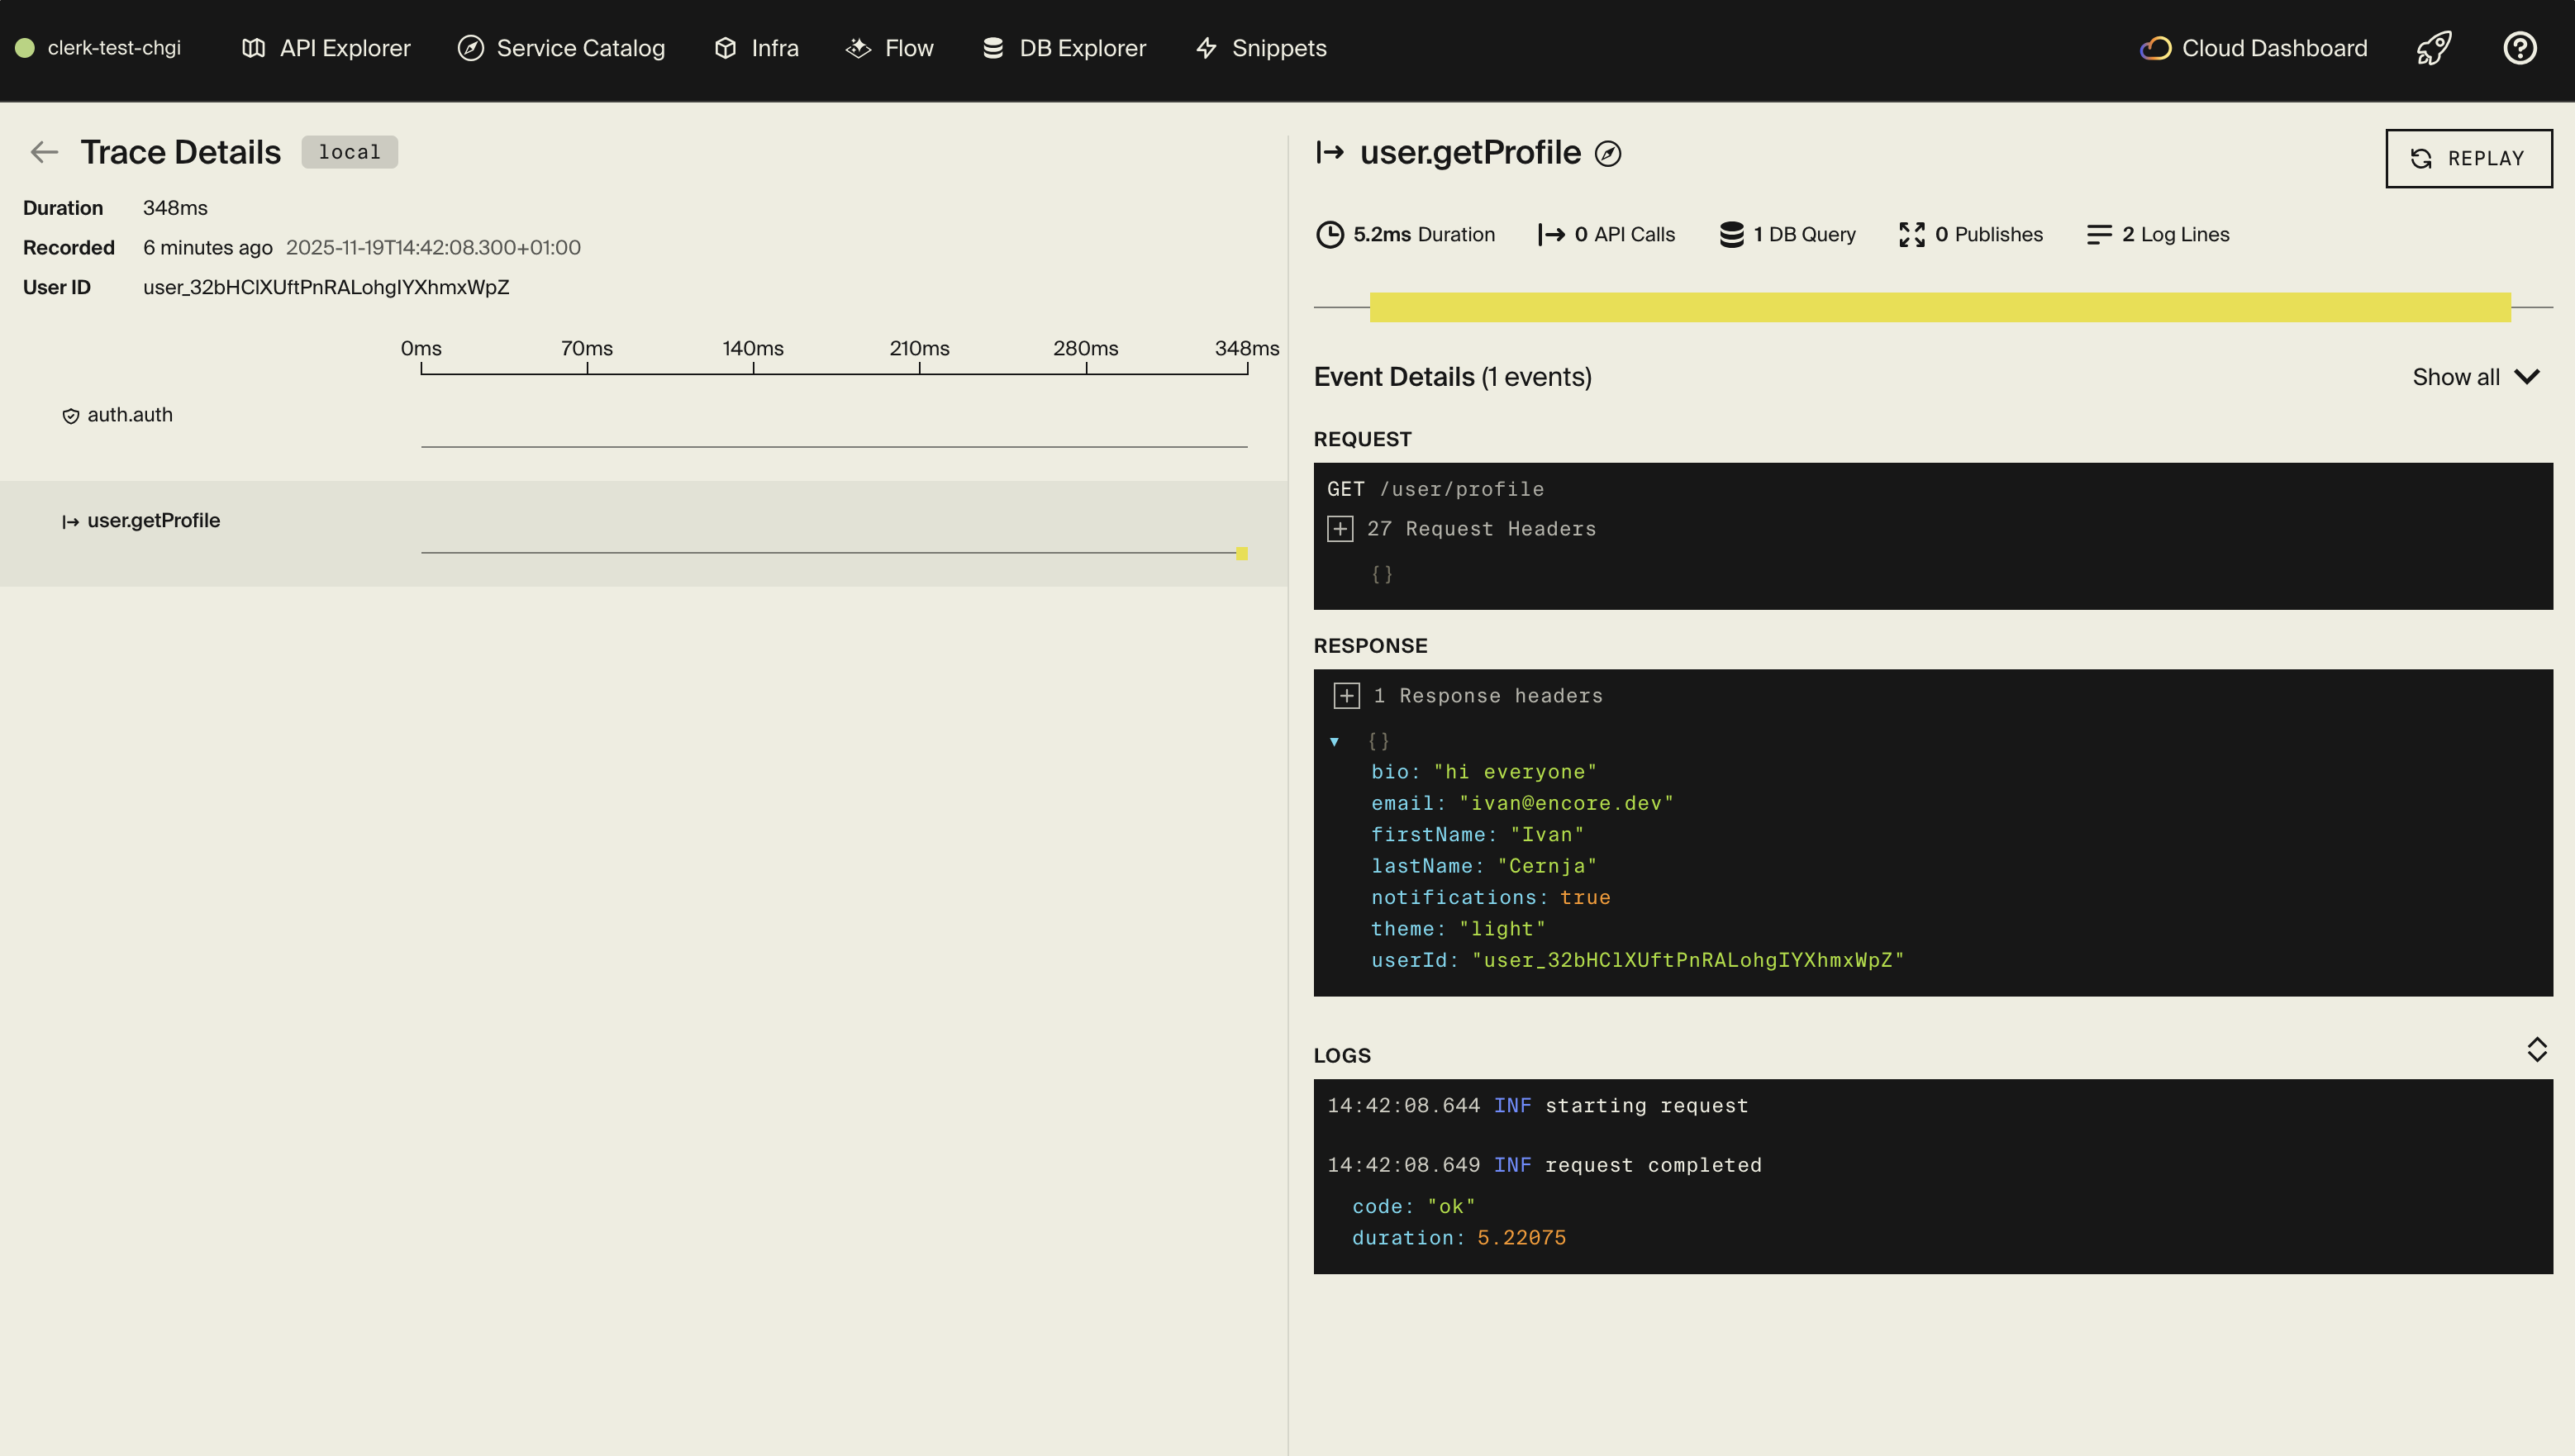
Task: Click the back arrow beside Trace Details
Action: coord(44,152)
